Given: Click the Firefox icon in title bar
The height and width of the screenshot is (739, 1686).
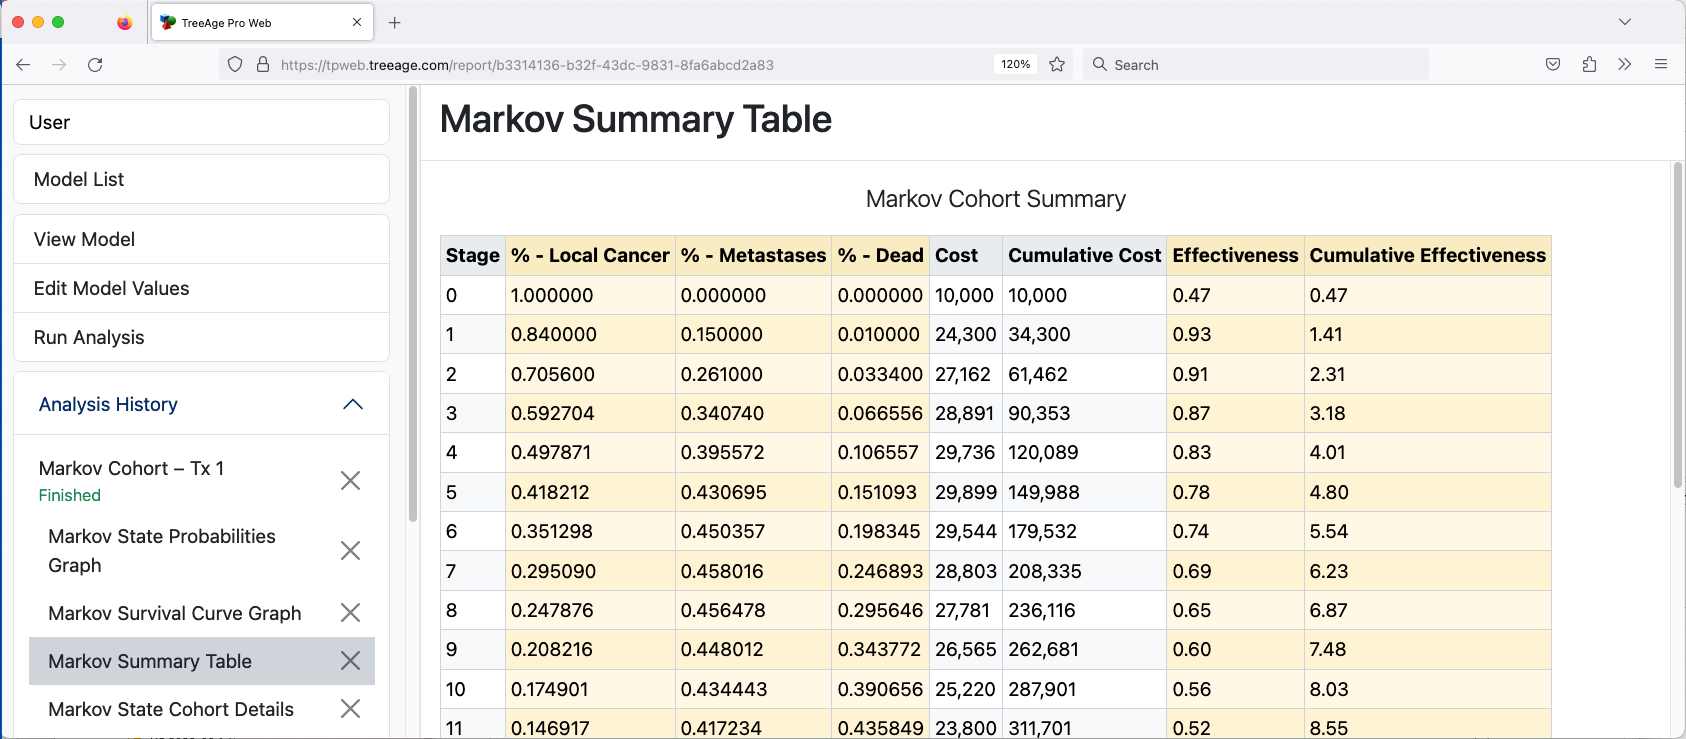Looking at the screenshot, I should point(124,22).
